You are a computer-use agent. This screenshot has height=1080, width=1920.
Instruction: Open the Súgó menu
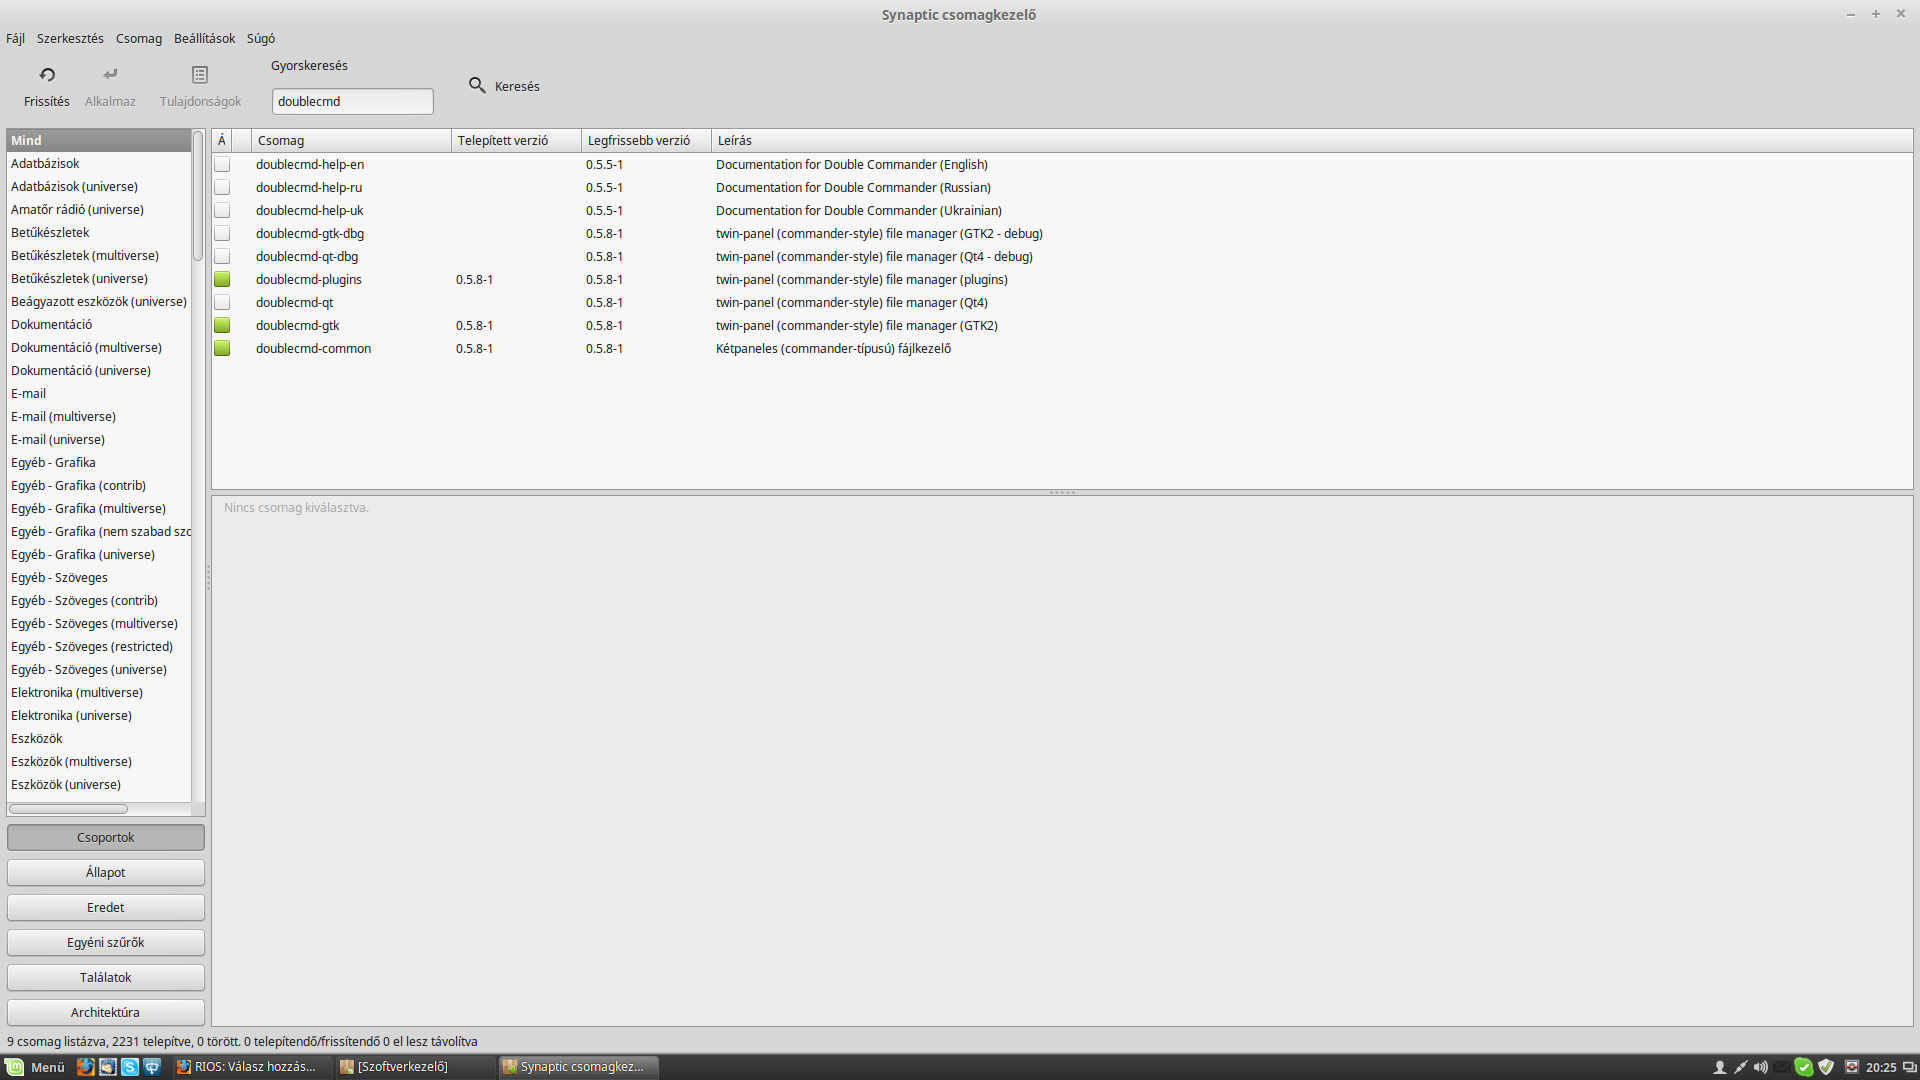coord(261,38)
